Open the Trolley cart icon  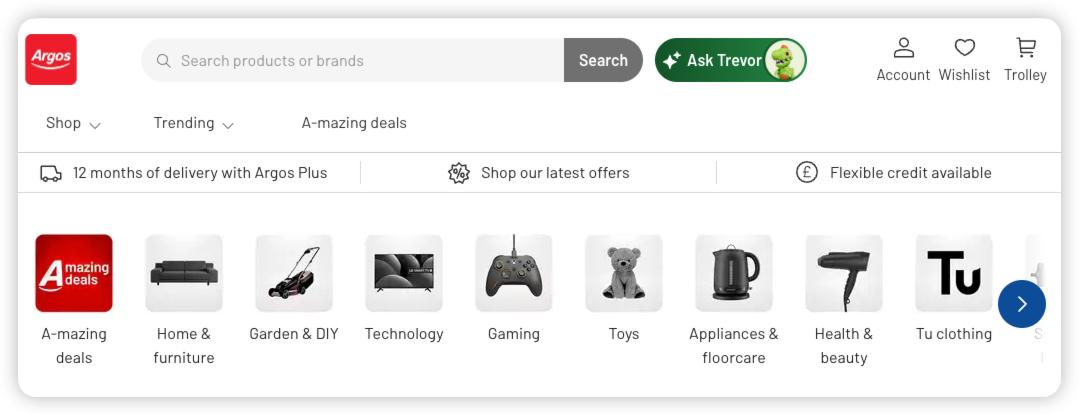[1025, 48]
